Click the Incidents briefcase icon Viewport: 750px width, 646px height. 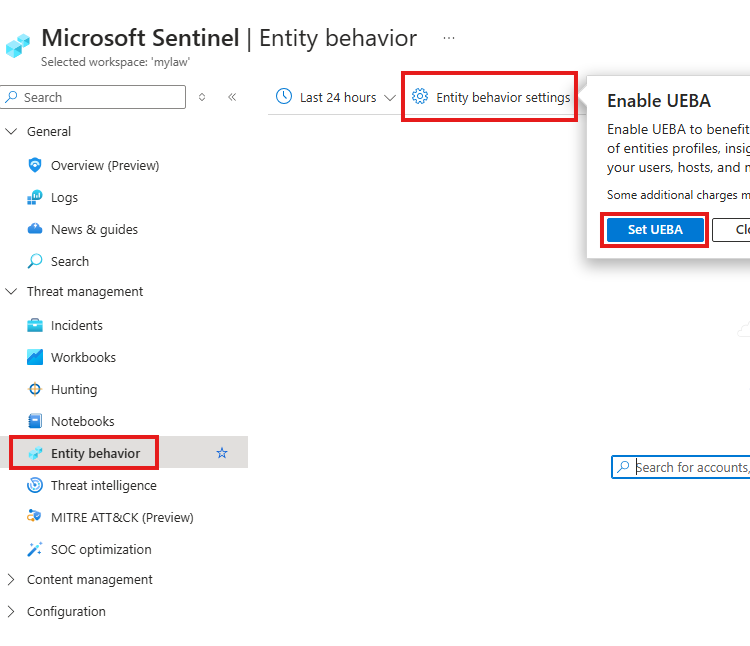pyautogui.click(x=35, y=325)
